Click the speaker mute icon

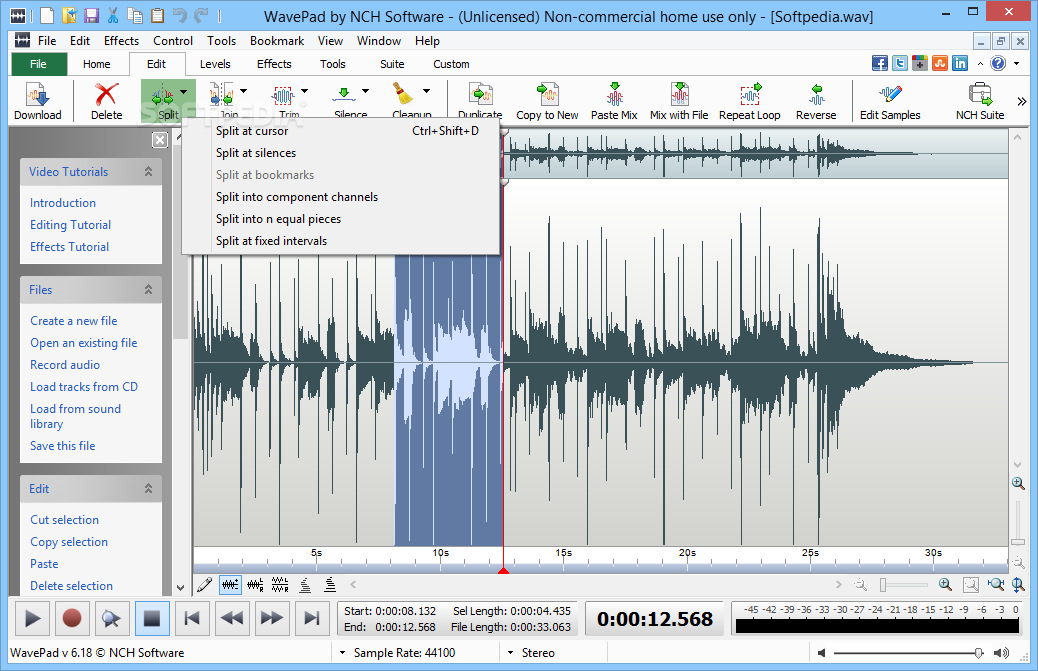[822, 653]
